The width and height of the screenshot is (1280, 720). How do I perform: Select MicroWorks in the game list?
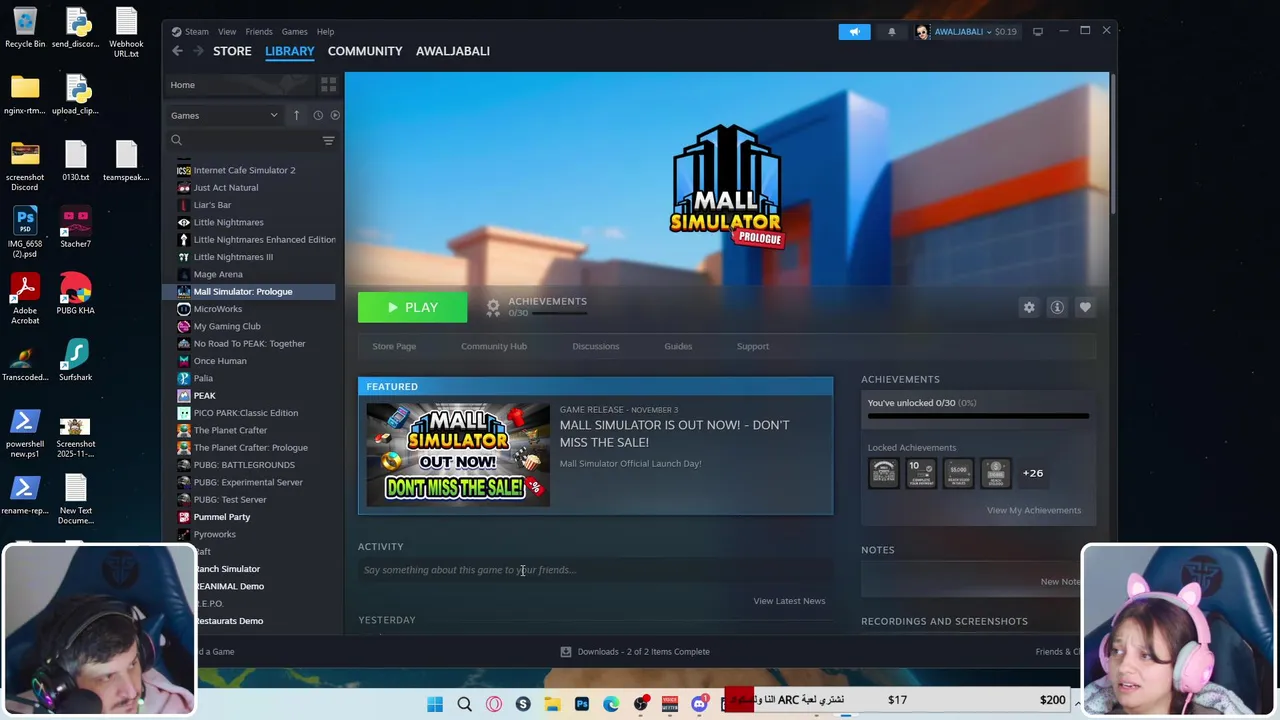(x=217, y=309)
